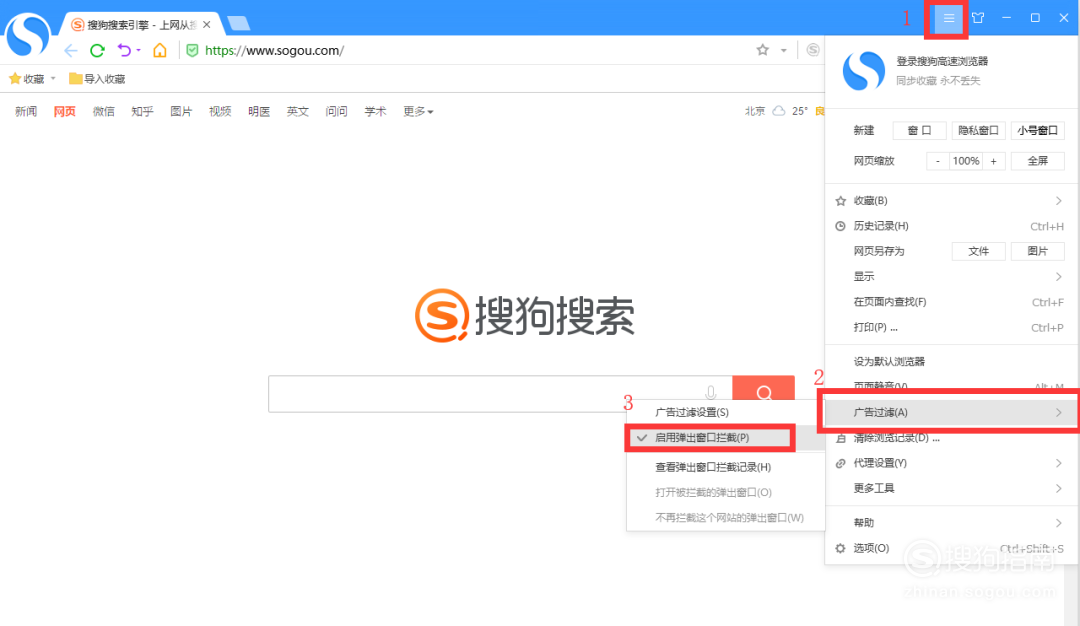The width and height of the screenshot is (1080, 626).
Task: Decrease zoom with the minus button
Action: 937,160
